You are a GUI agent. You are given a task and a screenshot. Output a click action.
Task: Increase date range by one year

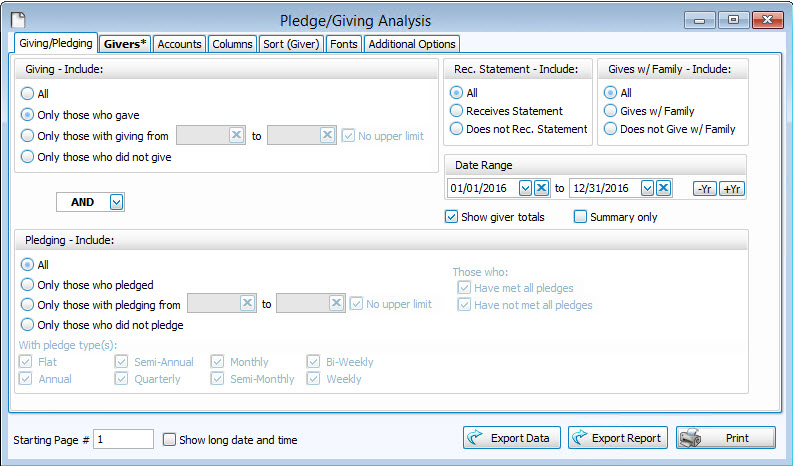pos(731,189)
